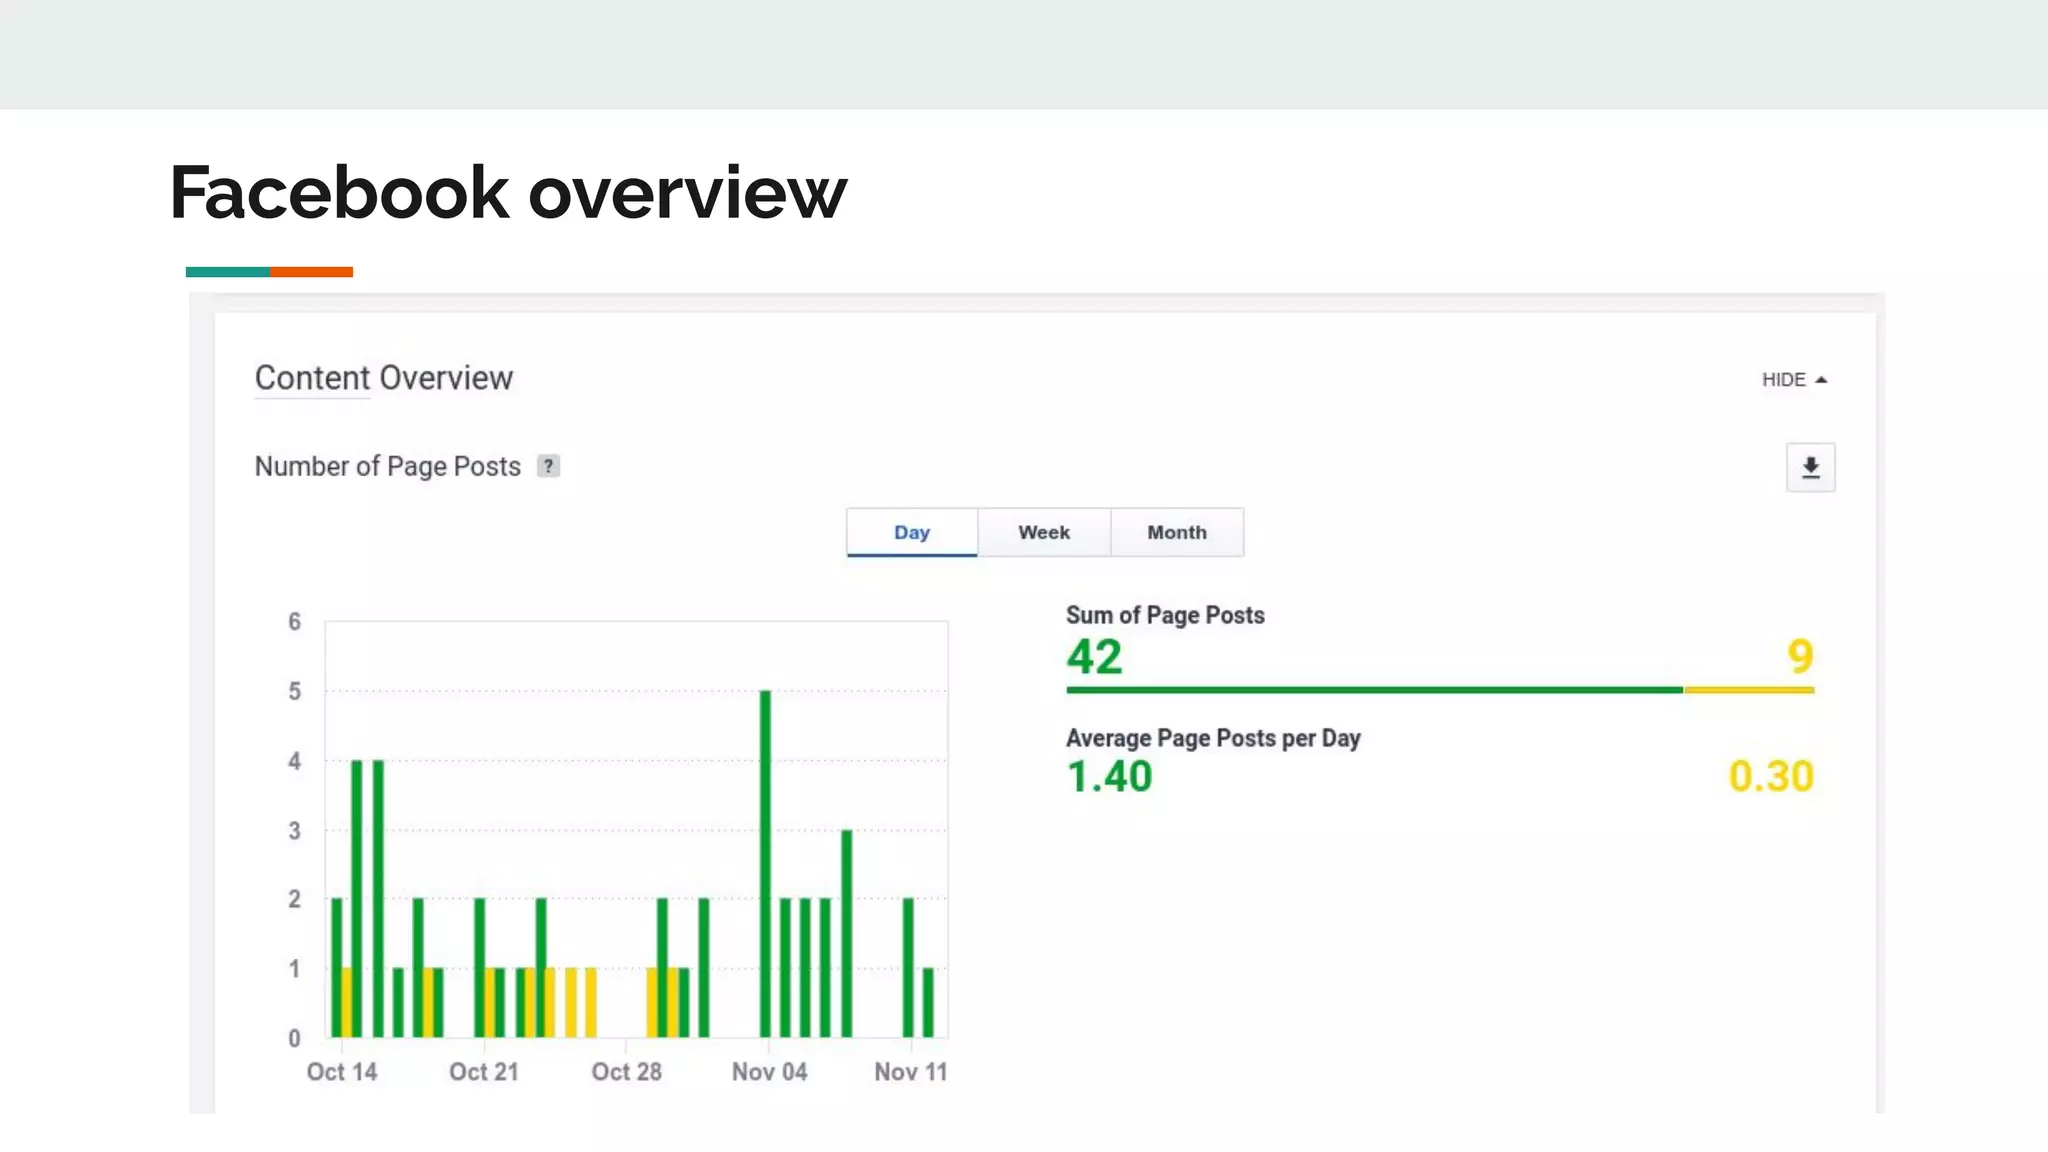Click the Oct 14 axis label
This screenshot has width=2048, height=1152.
pyautogui.click(x=342, y=1072)
